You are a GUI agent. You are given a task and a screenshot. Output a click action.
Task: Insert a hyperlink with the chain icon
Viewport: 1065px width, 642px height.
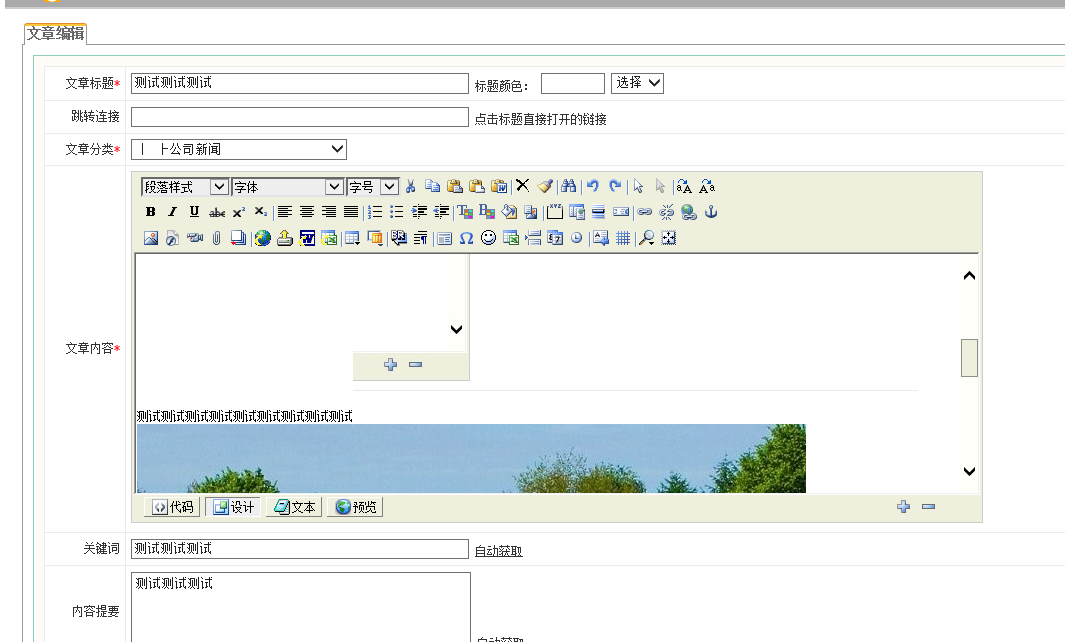(x=645, y=212)
